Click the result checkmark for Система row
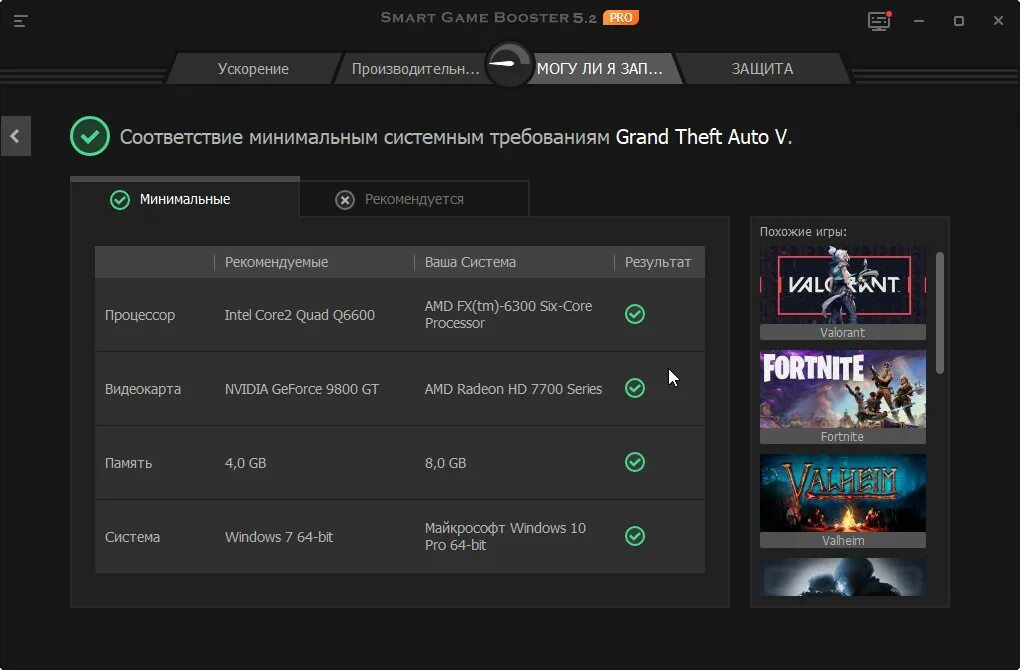This screenshot has height=670, width=1020. coord(635,536)
